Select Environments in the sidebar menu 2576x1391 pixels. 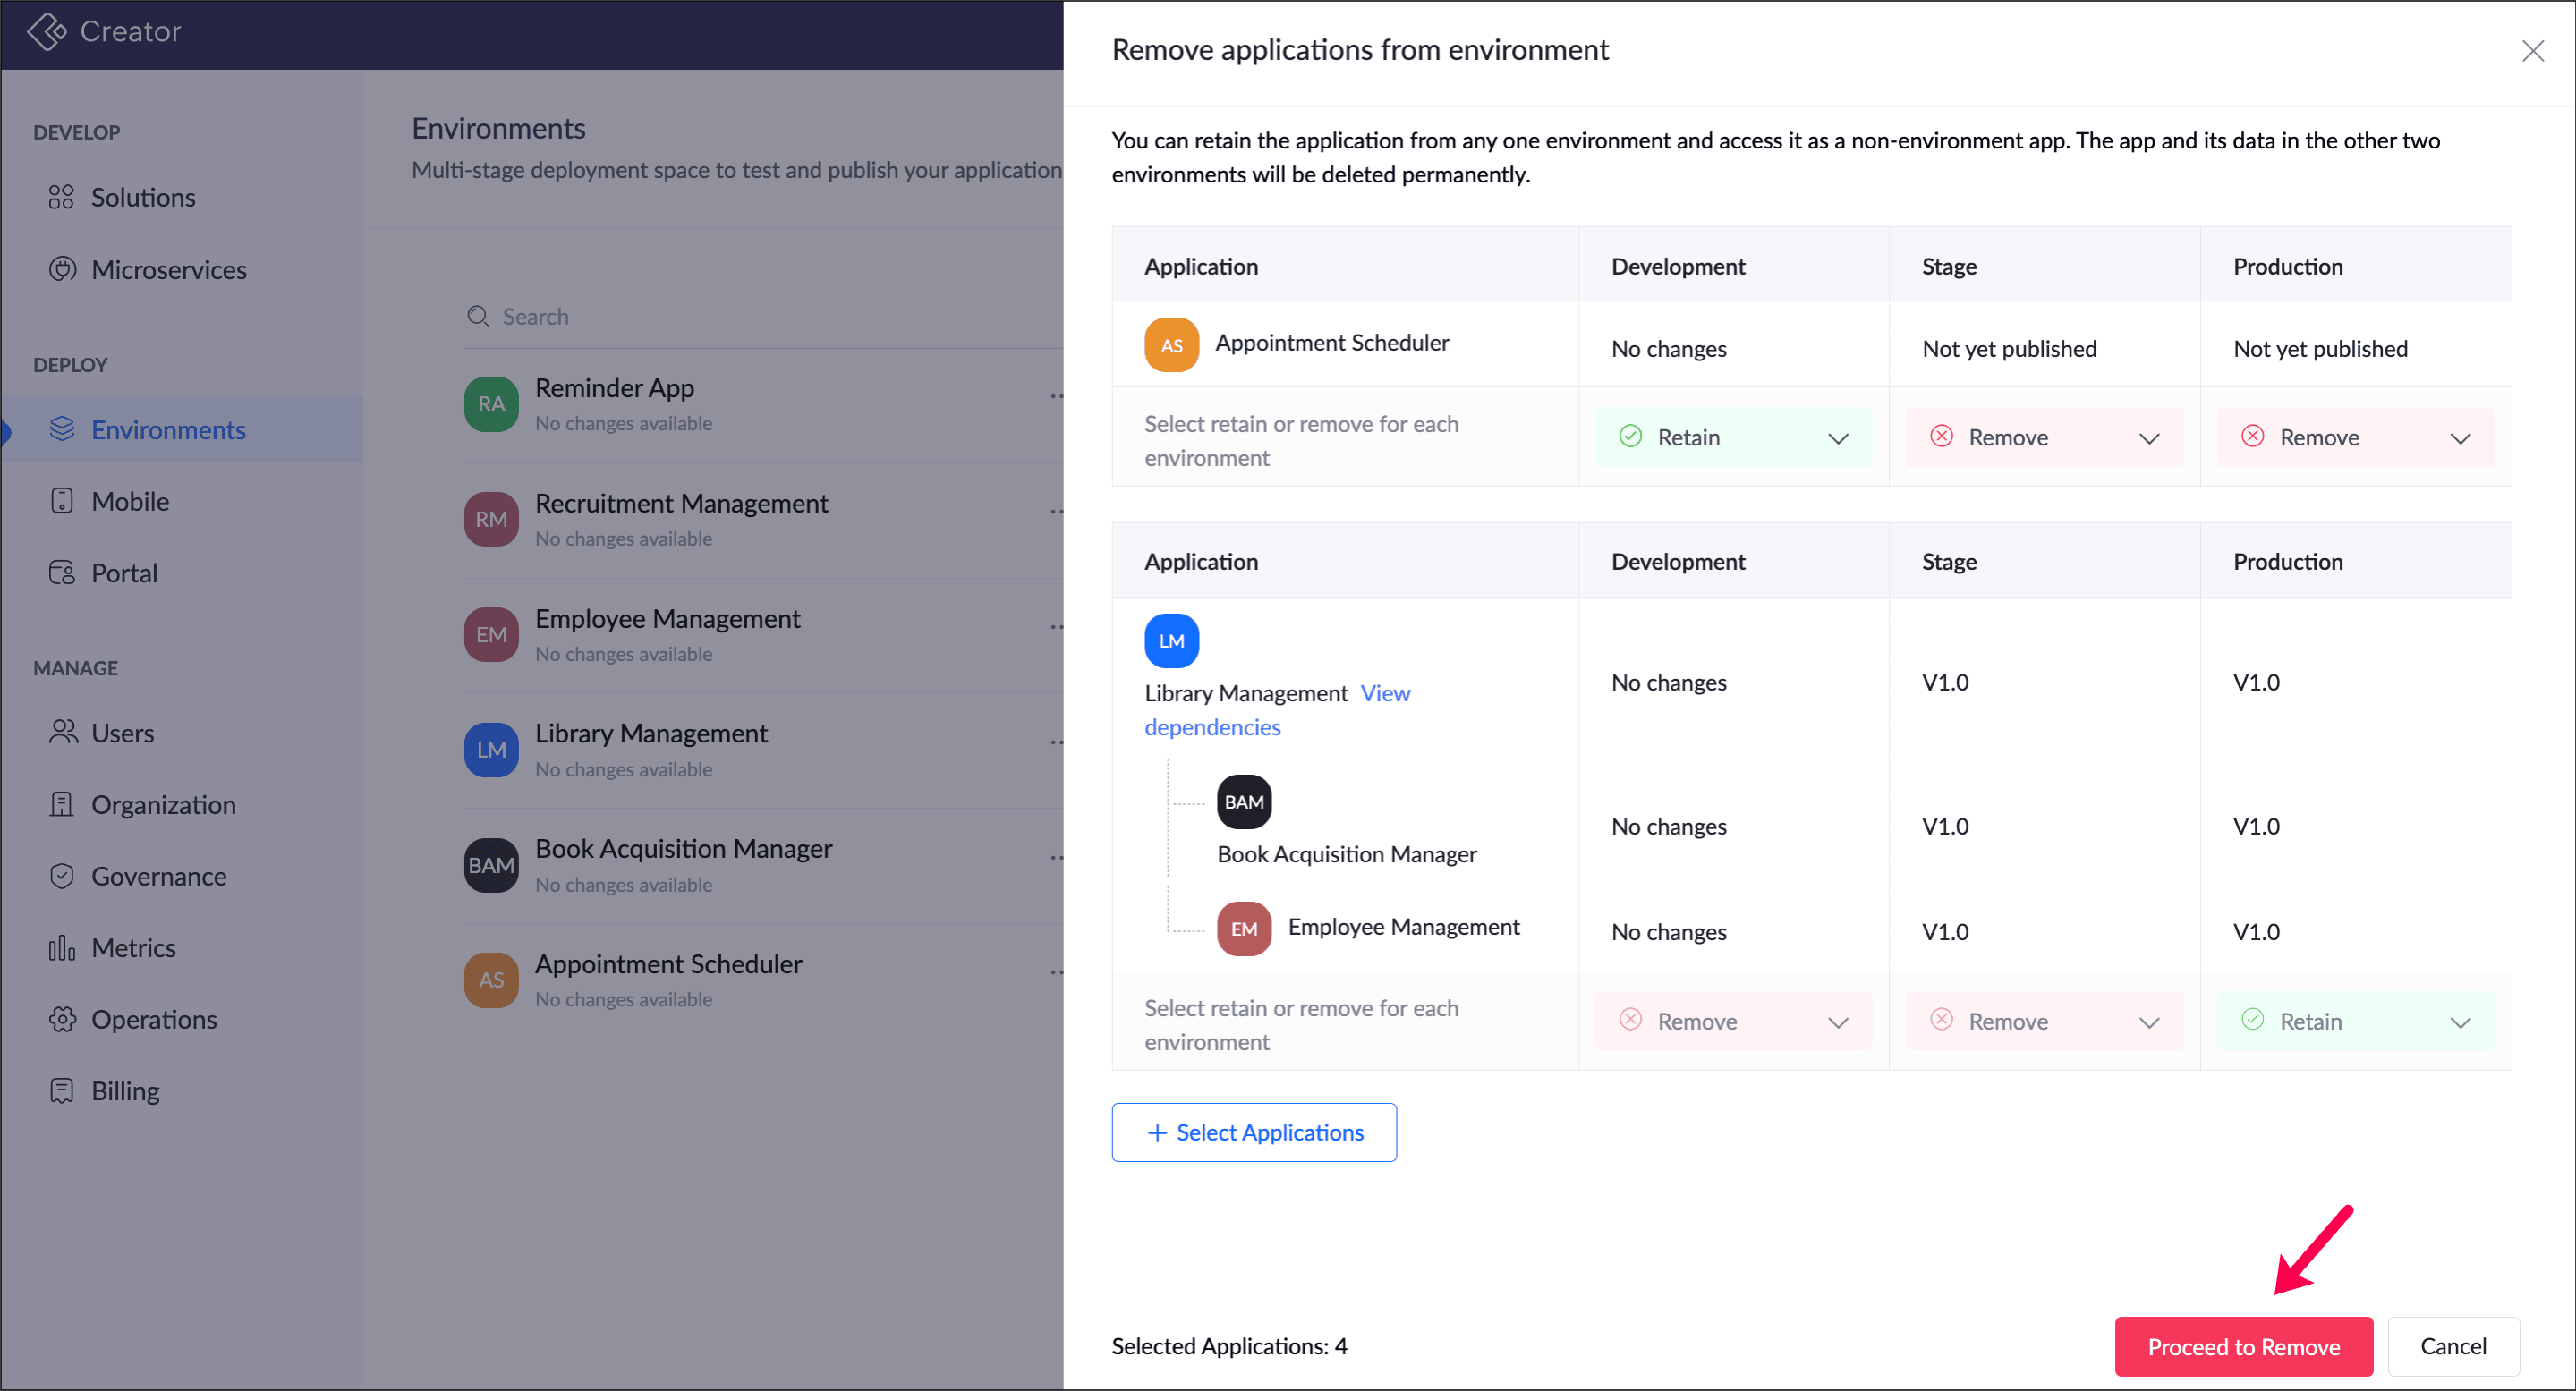168,430
